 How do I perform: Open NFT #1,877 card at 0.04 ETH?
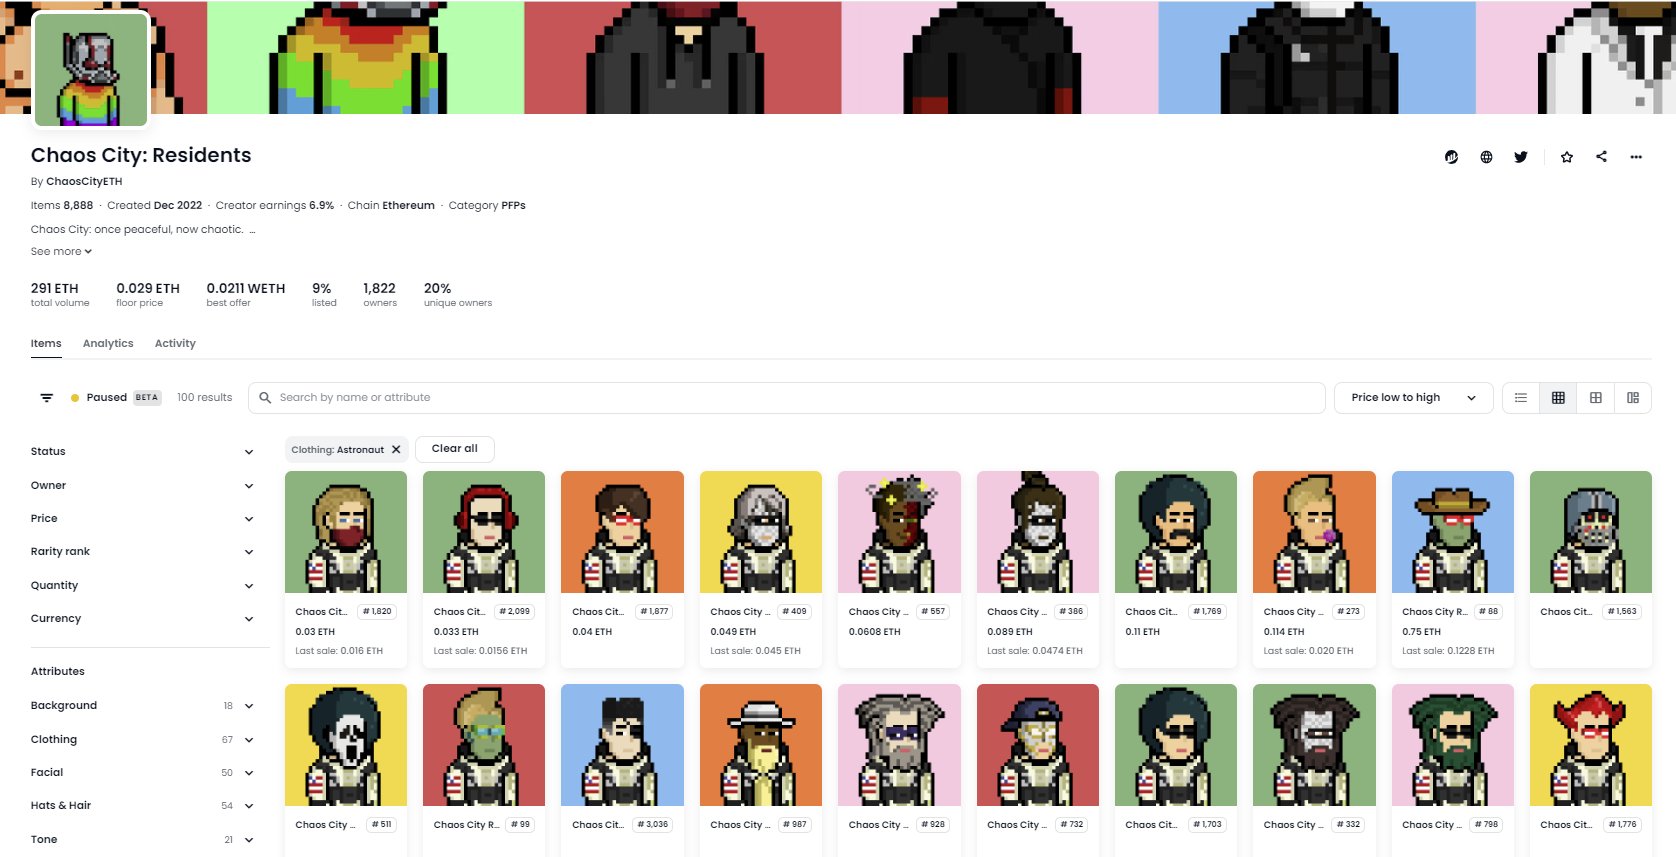pyautogui.click(x=622, y=569)
